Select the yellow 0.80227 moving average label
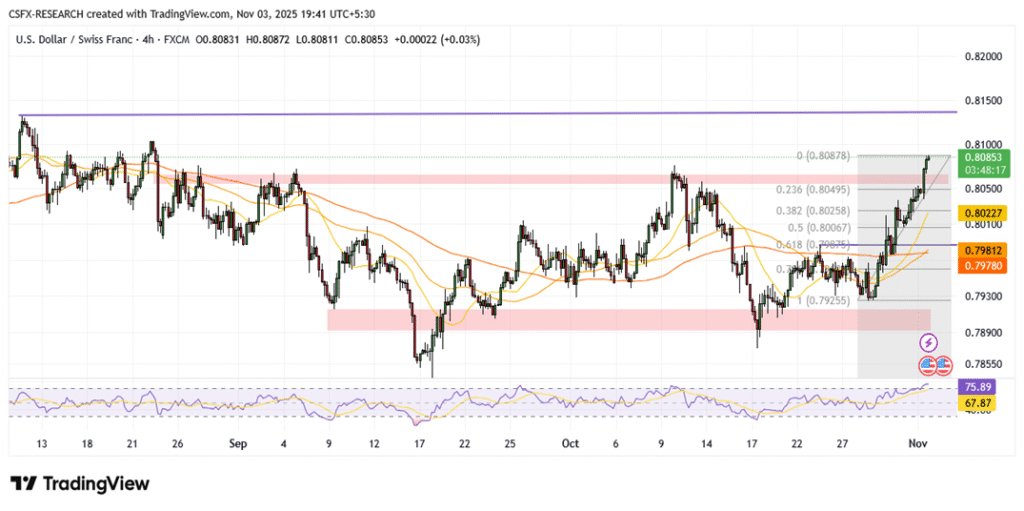Viewport: 1024px width, 511px height. pos(984,213)
